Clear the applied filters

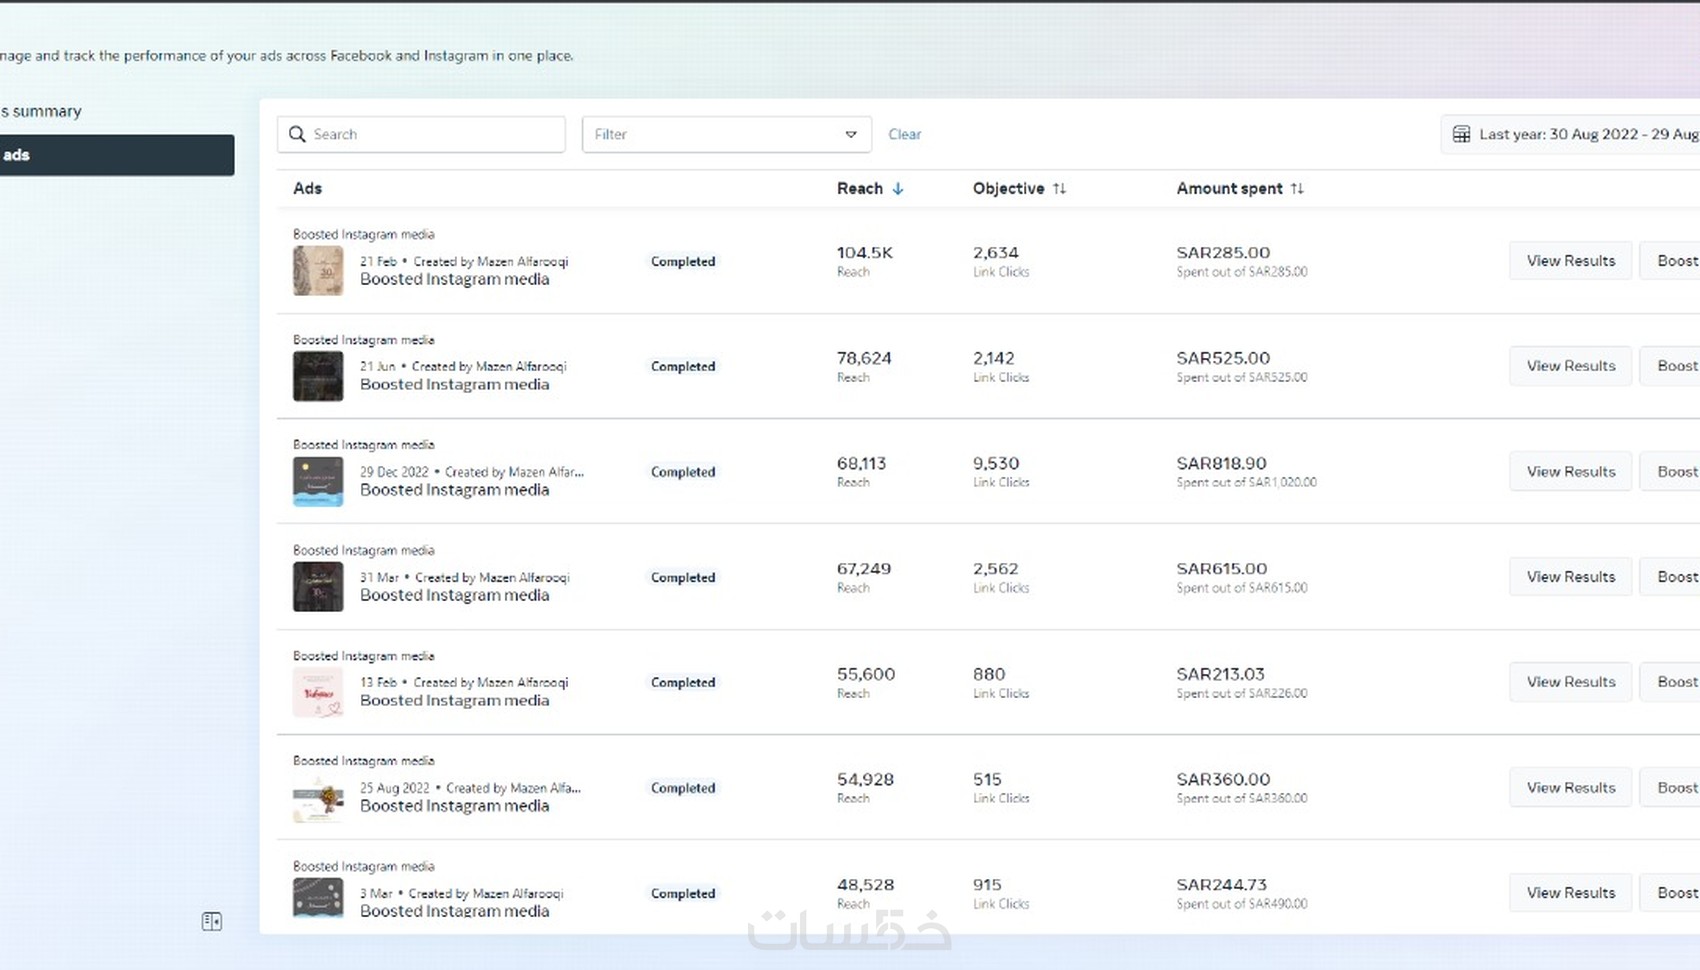[x=904, y=134]
